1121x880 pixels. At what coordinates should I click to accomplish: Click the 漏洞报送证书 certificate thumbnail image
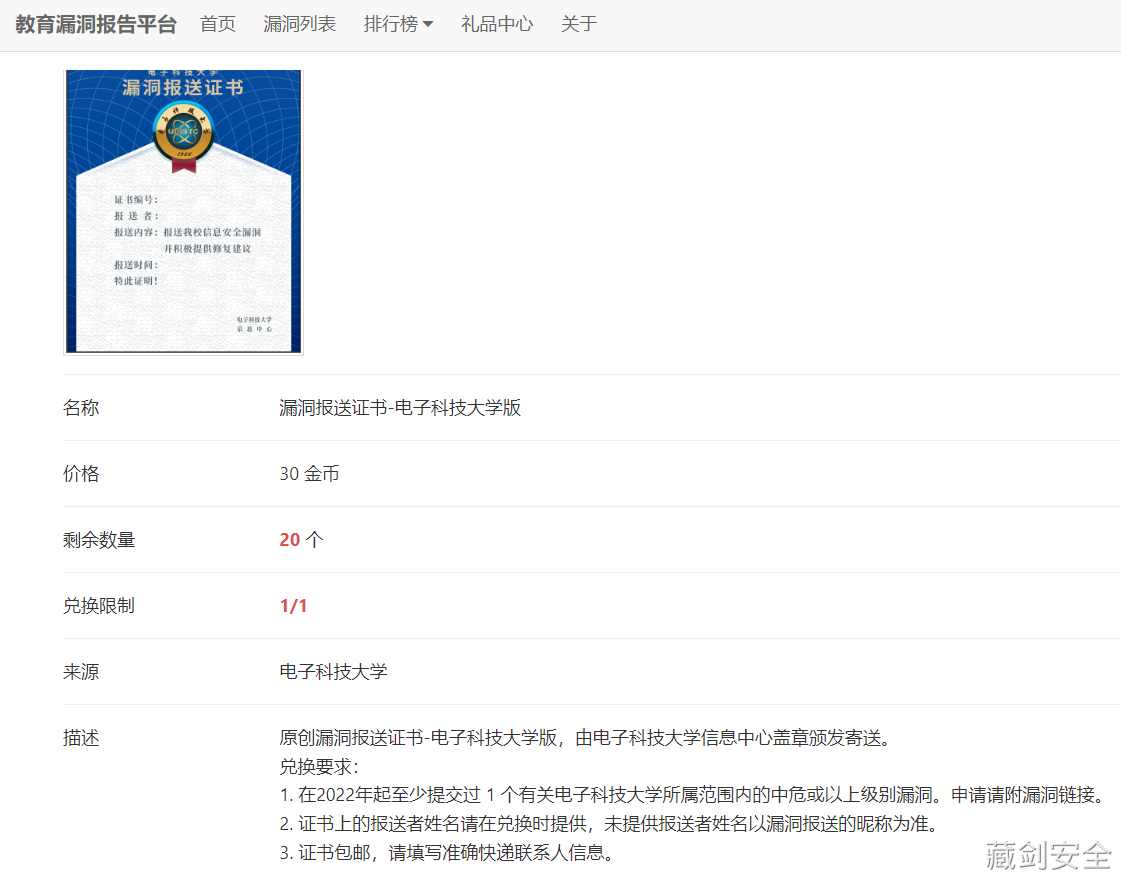coord(183,212)
